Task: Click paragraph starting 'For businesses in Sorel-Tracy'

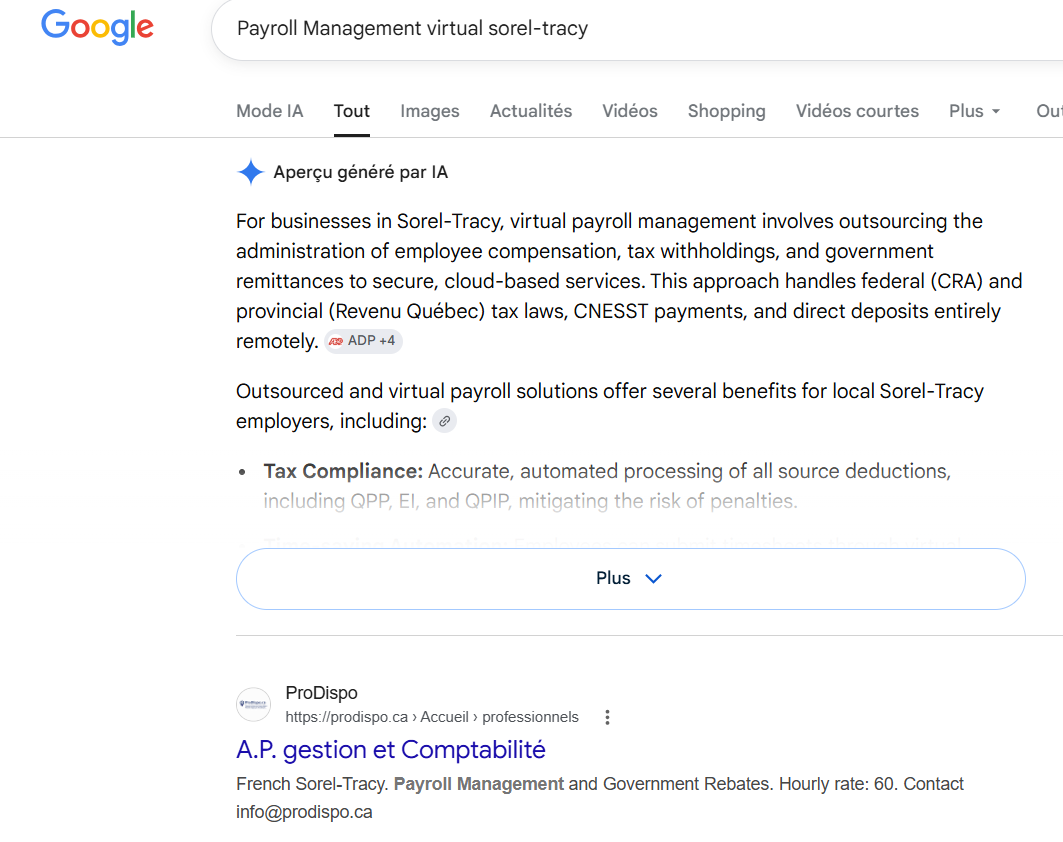Action: click(629, 281)
